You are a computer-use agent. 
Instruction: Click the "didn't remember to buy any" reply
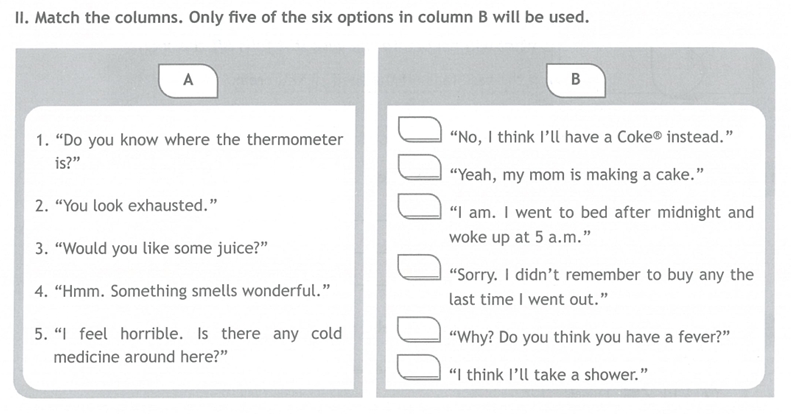601,286
